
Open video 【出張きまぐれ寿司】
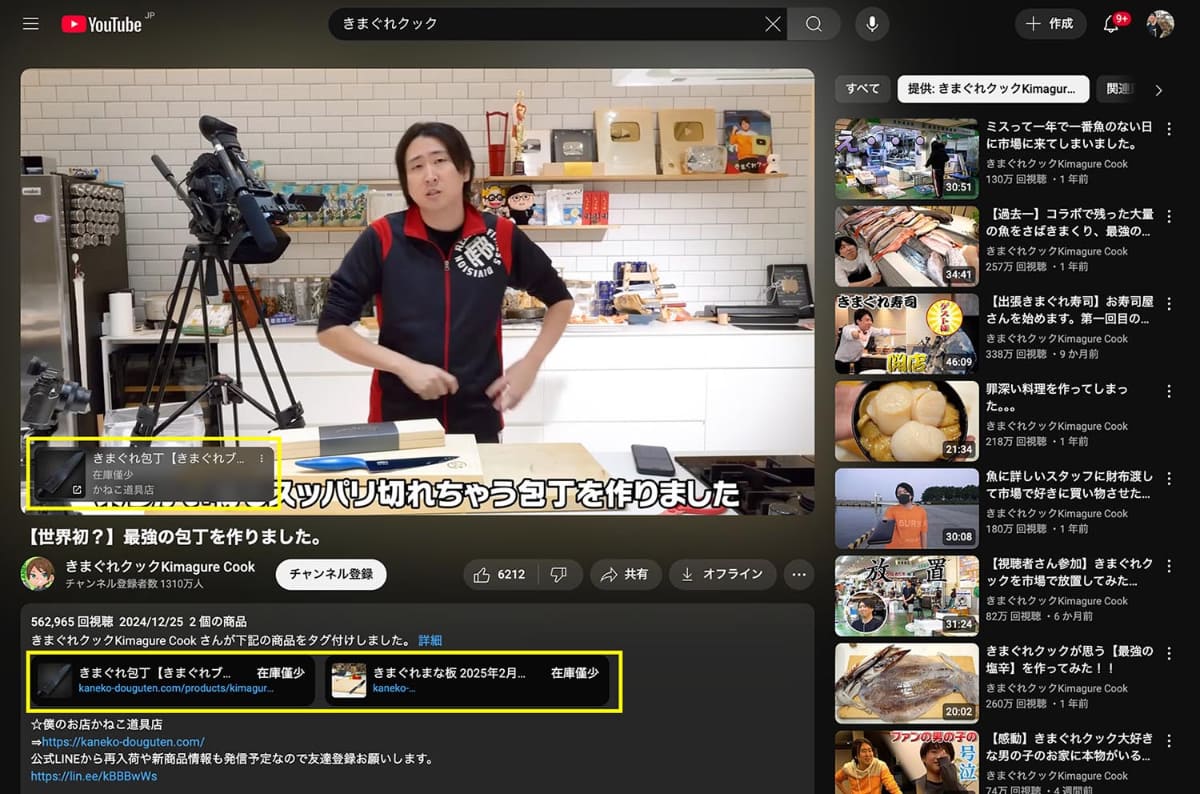pyautogui.click(x=1070, y=310)
